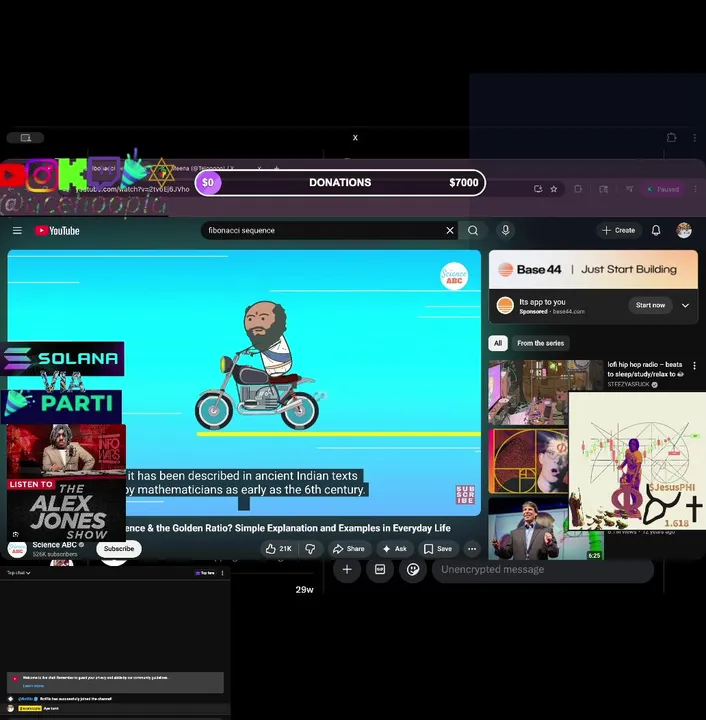Click Start now on Base44 ad
The width and height of the screenshot is (706, 720).
click(650, 305)
